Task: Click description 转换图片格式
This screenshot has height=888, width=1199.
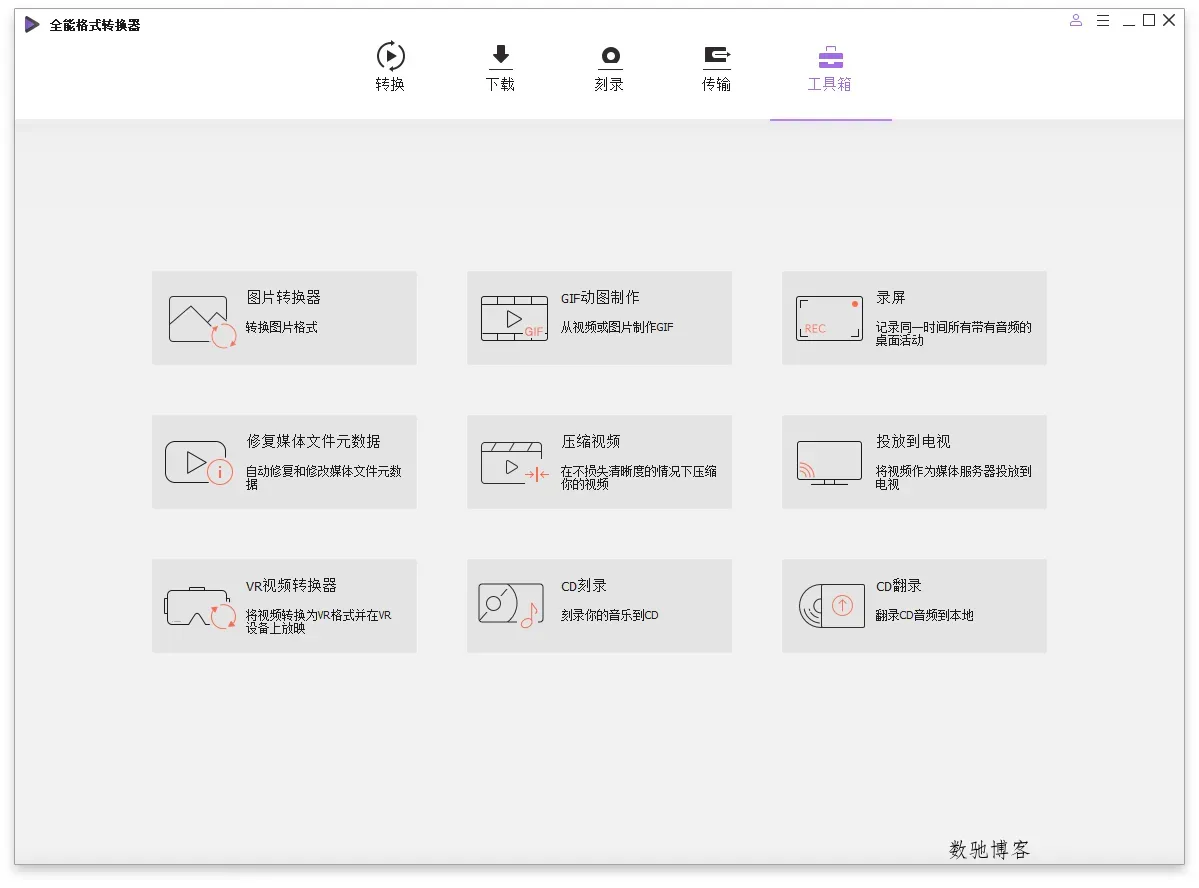Action: (x=281, y=327)
